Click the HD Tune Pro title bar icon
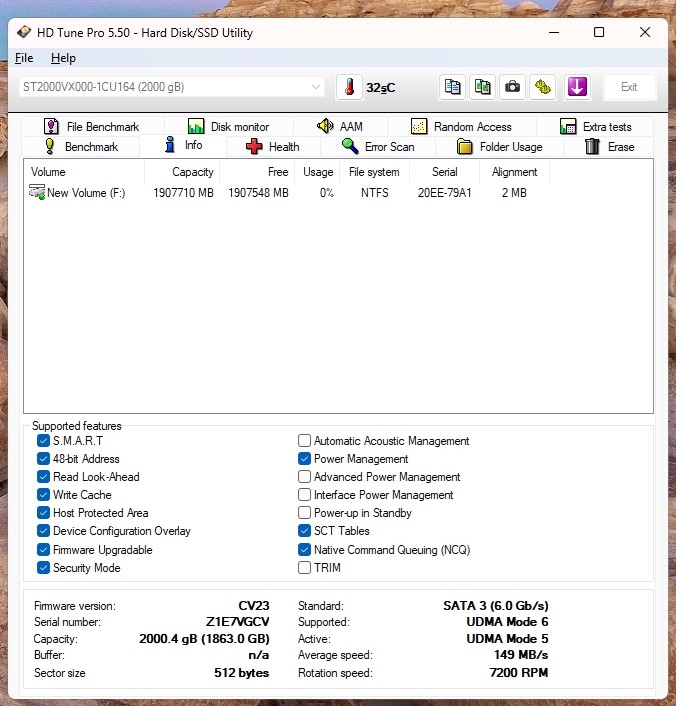The width and height of the screenshot is (676, 706). [24, 32]
